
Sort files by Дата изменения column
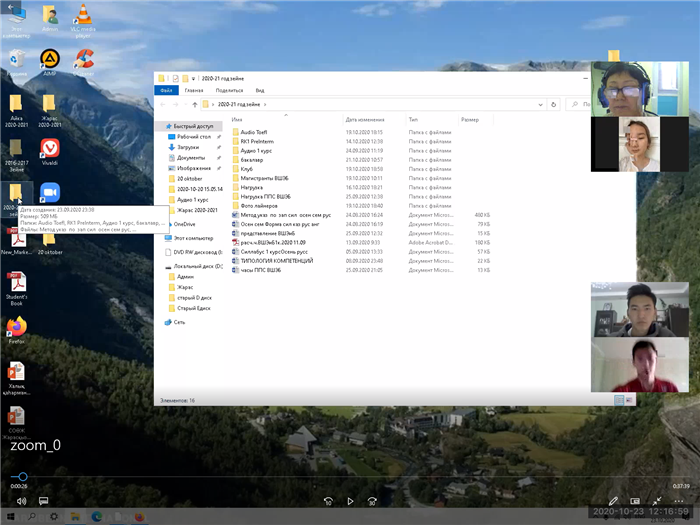coord(365,119)
